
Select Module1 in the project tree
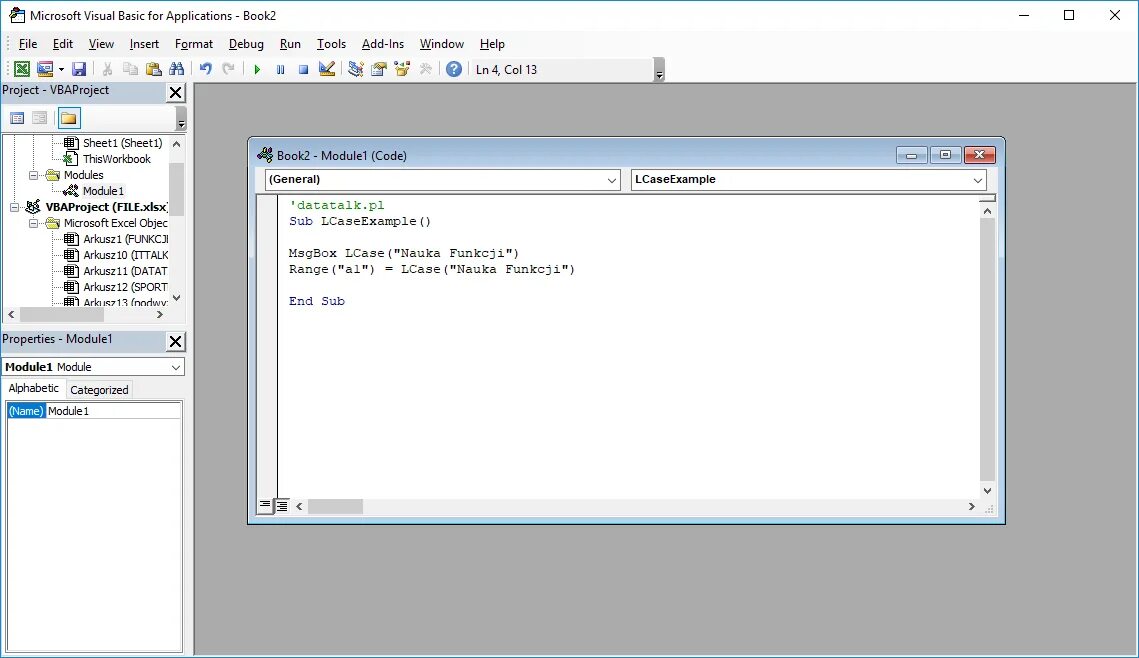pos(102,191)
